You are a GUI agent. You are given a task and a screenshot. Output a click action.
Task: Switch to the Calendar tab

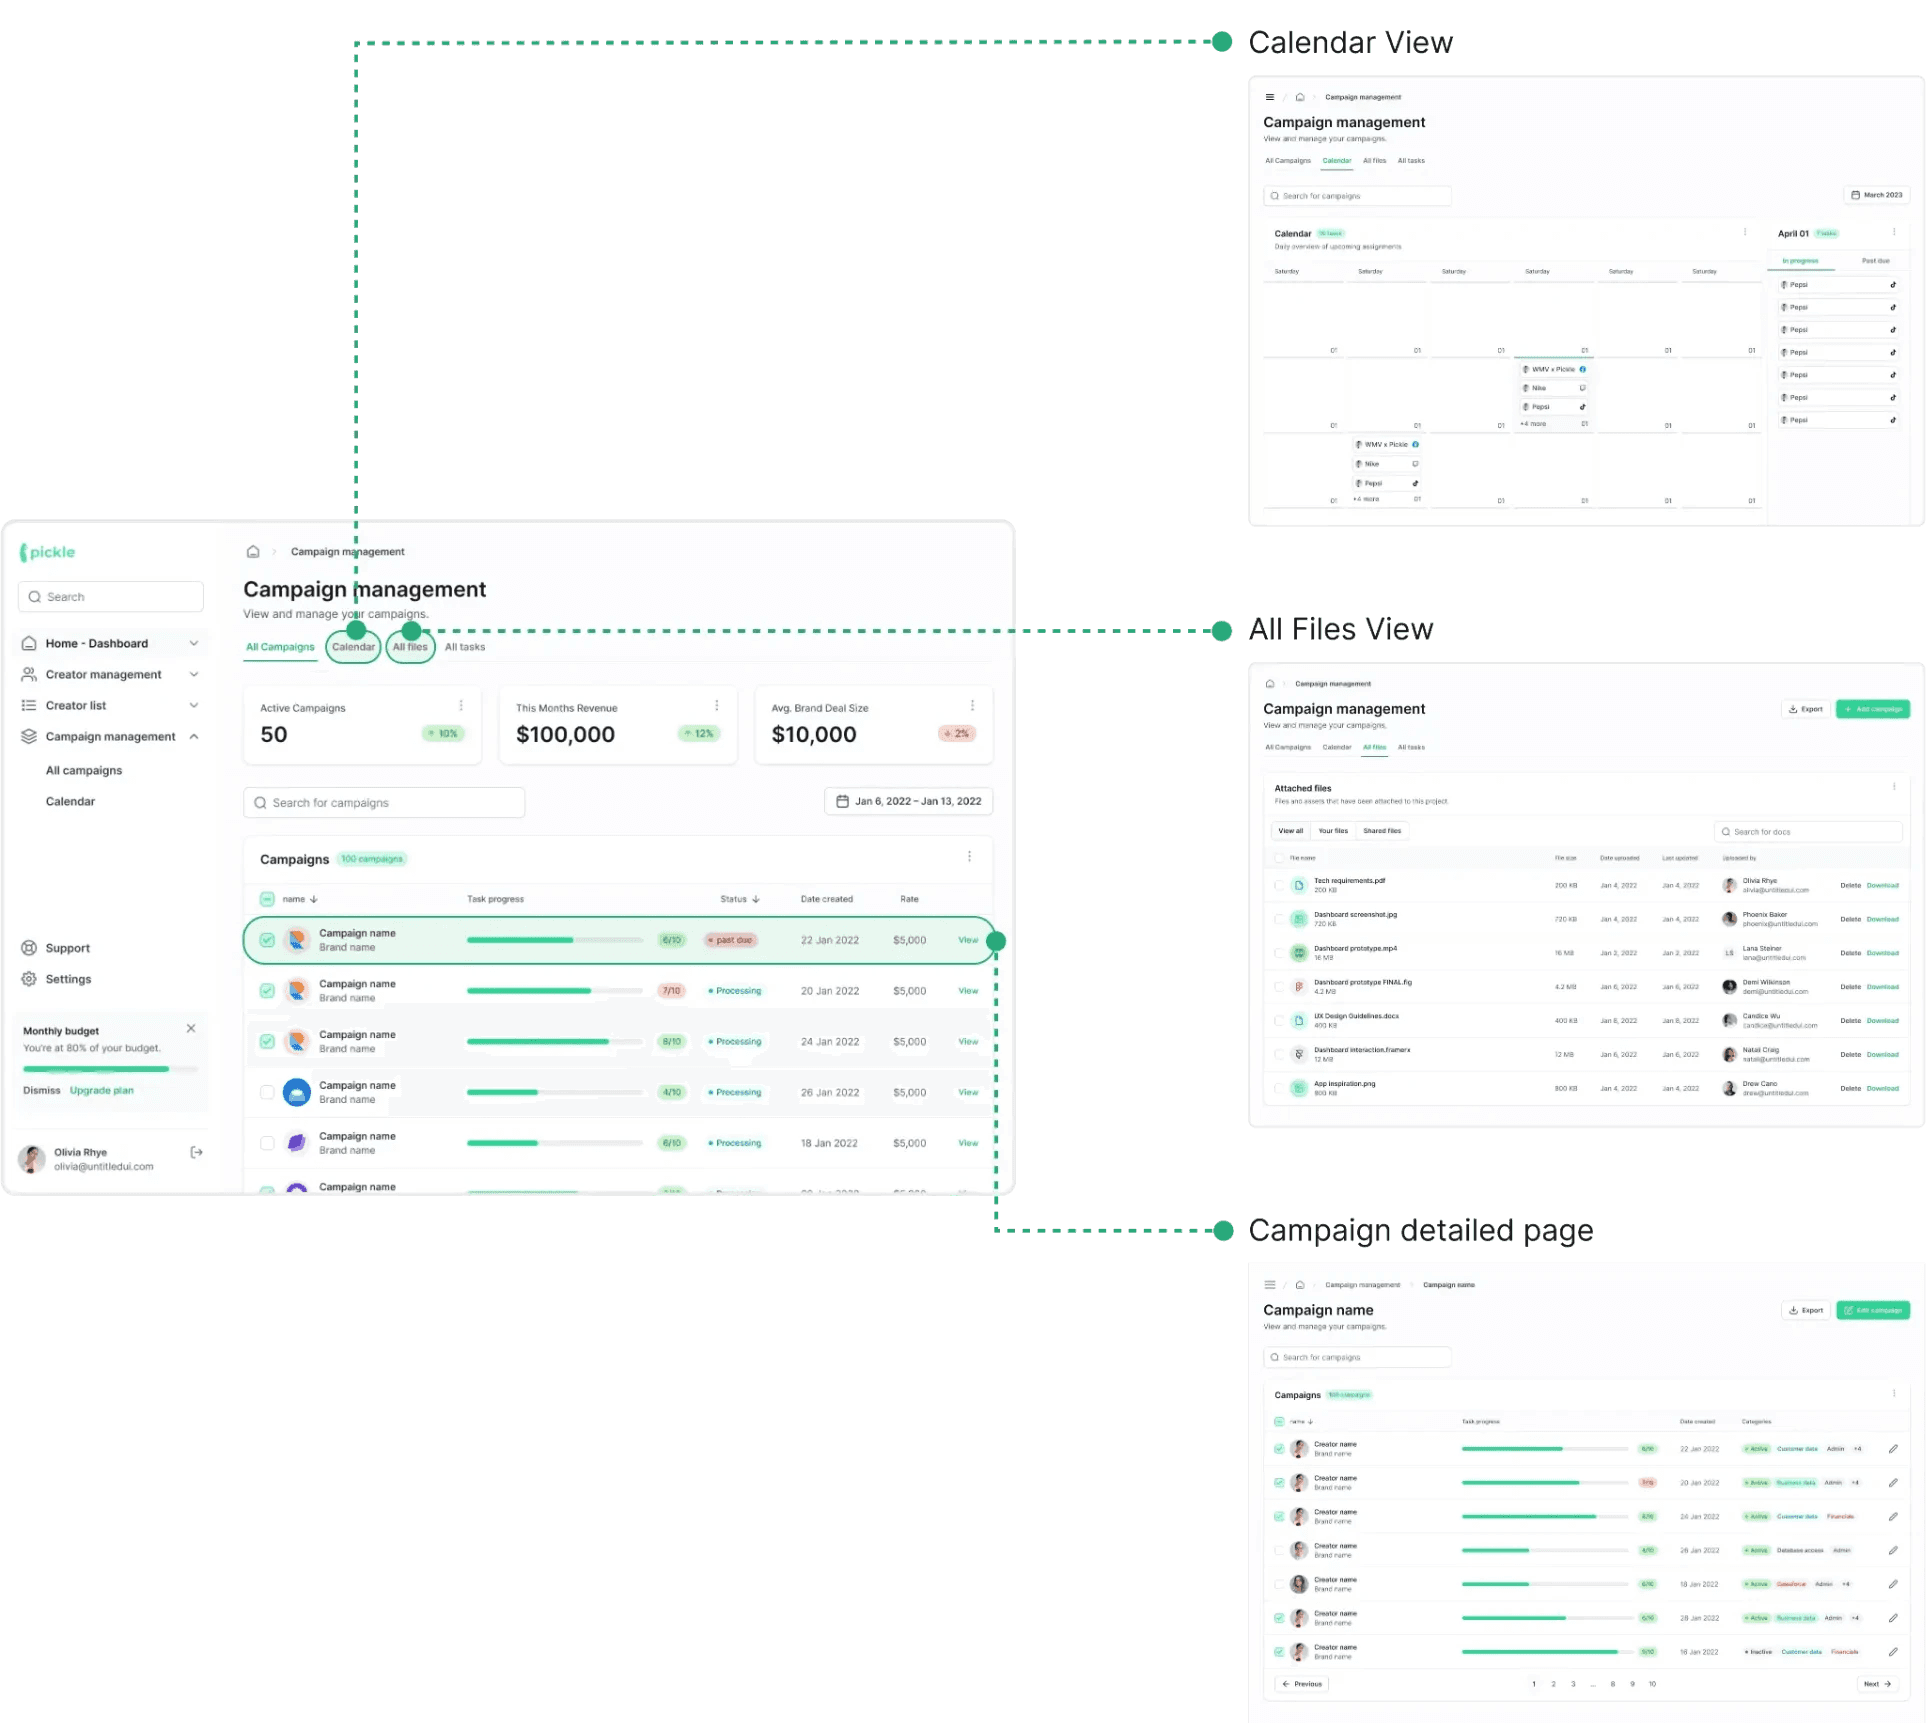353,647
